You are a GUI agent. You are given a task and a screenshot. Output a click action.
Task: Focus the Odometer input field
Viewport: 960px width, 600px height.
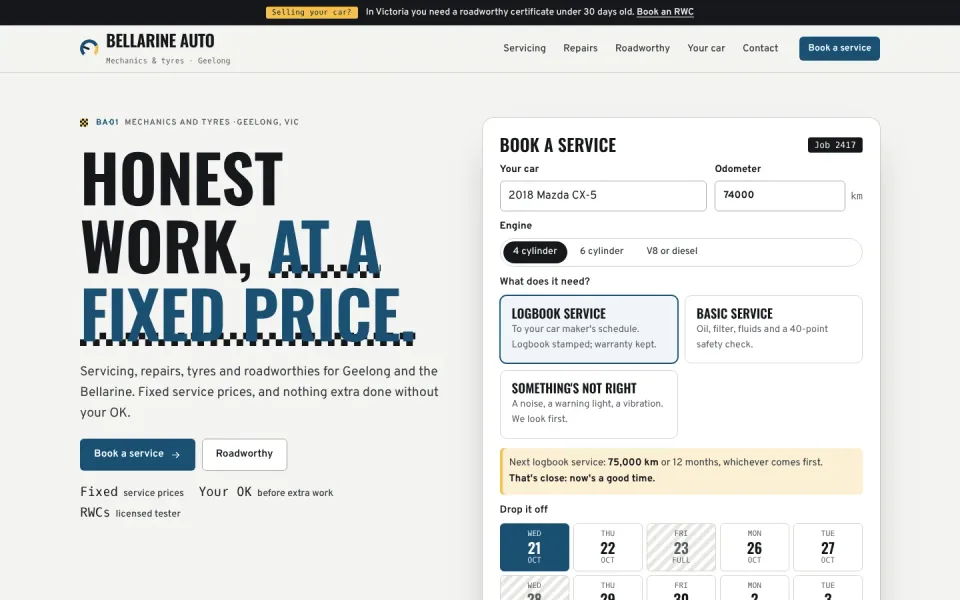tap(779, 196)
